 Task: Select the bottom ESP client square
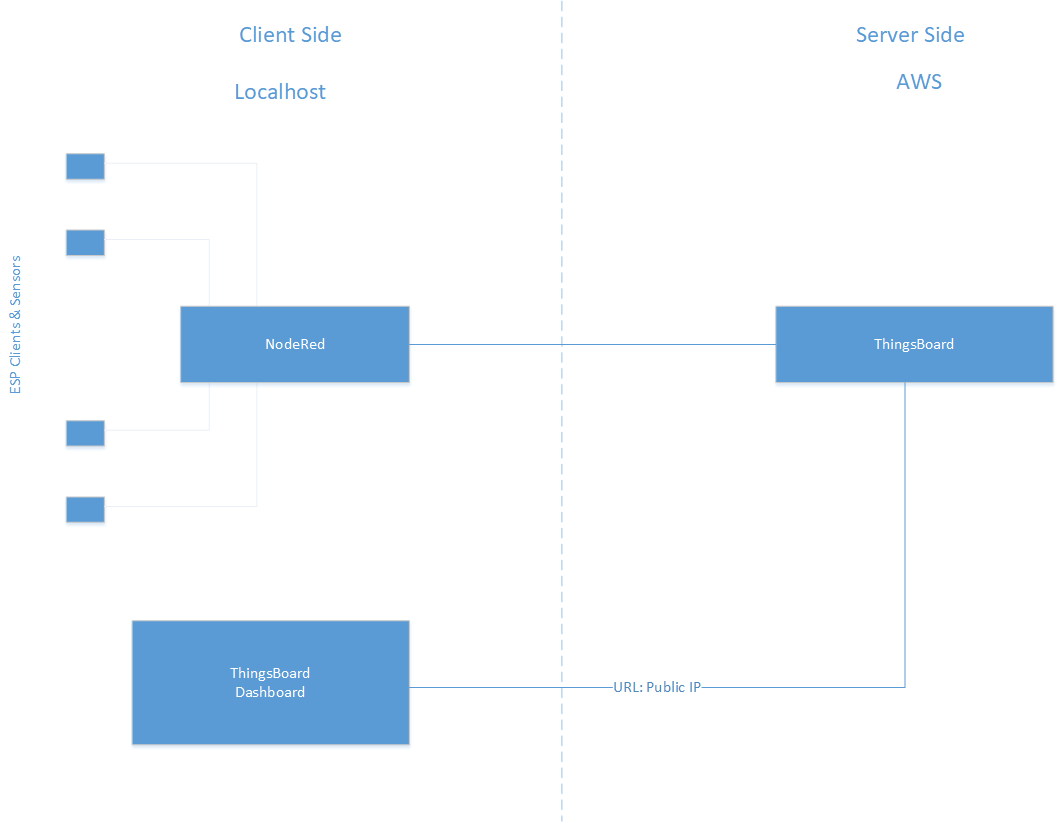pyautogui.click(x=85, y=509)
